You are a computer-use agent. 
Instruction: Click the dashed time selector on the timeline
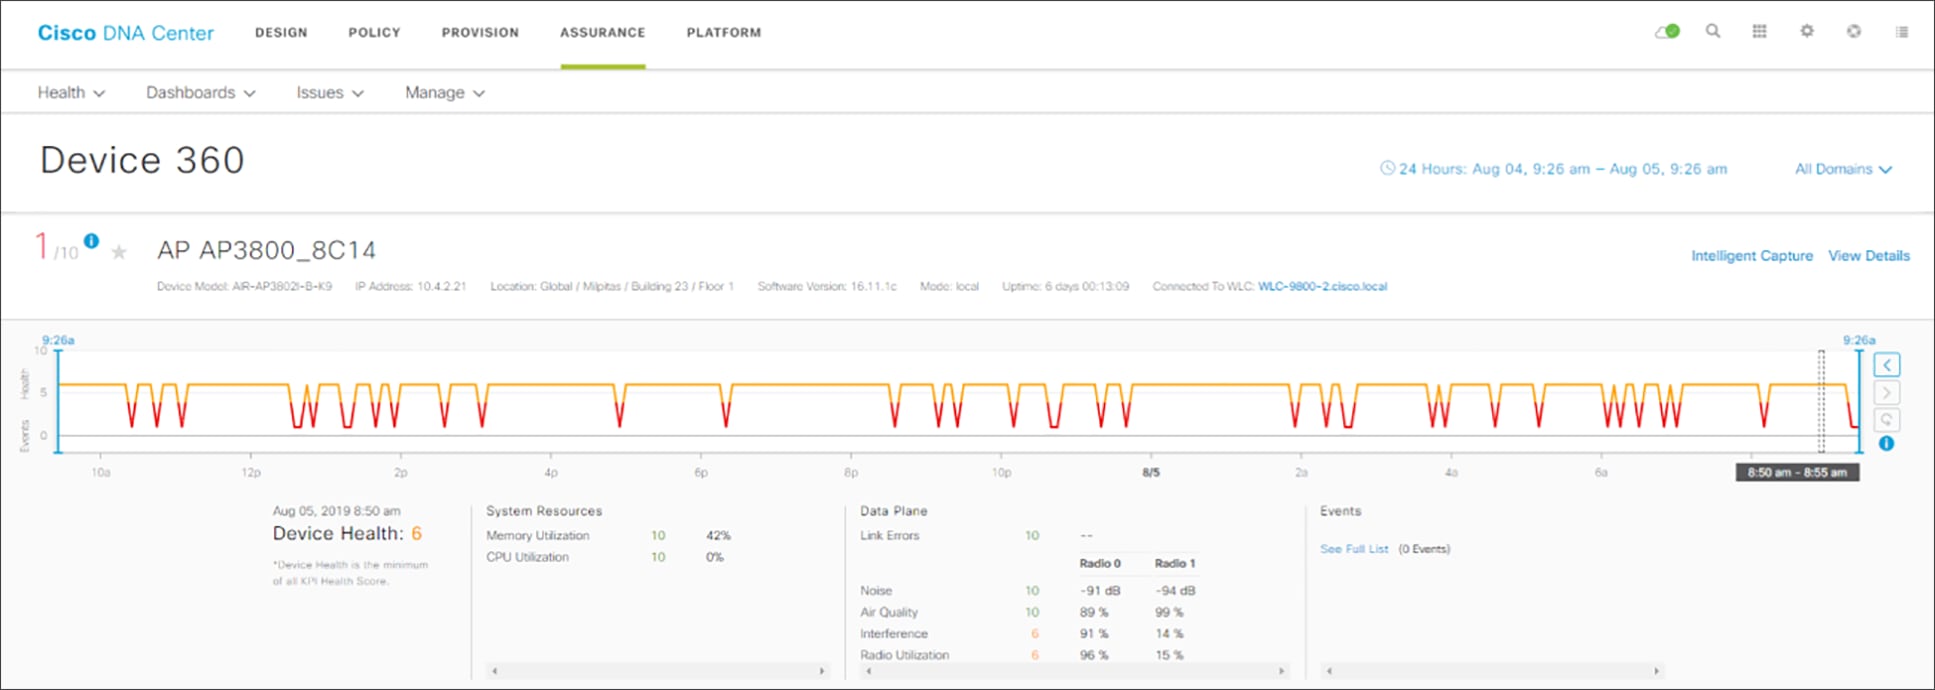(x=1821, y=401)
